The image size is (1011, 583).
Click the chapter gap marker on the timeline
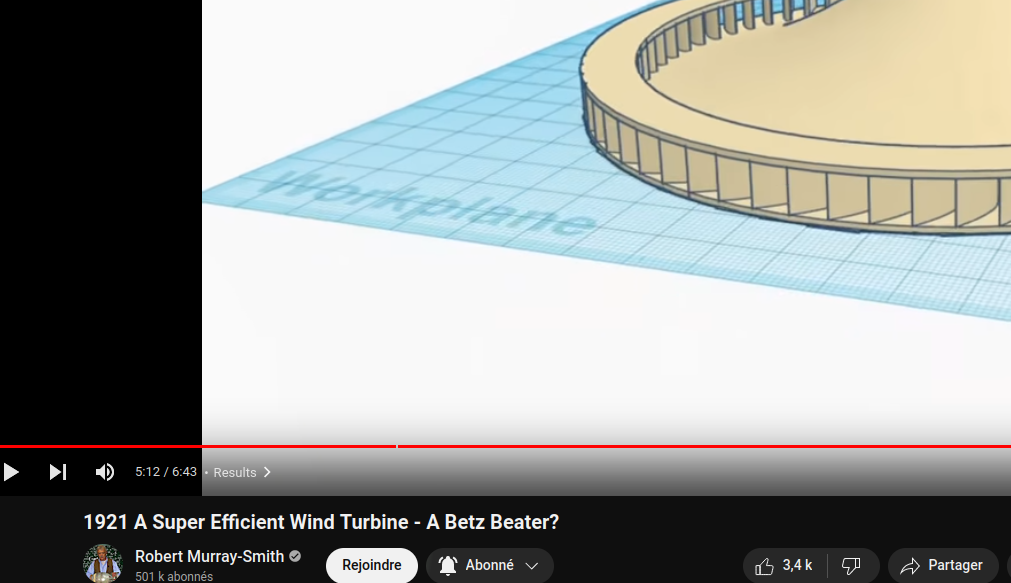coord(397,446)
